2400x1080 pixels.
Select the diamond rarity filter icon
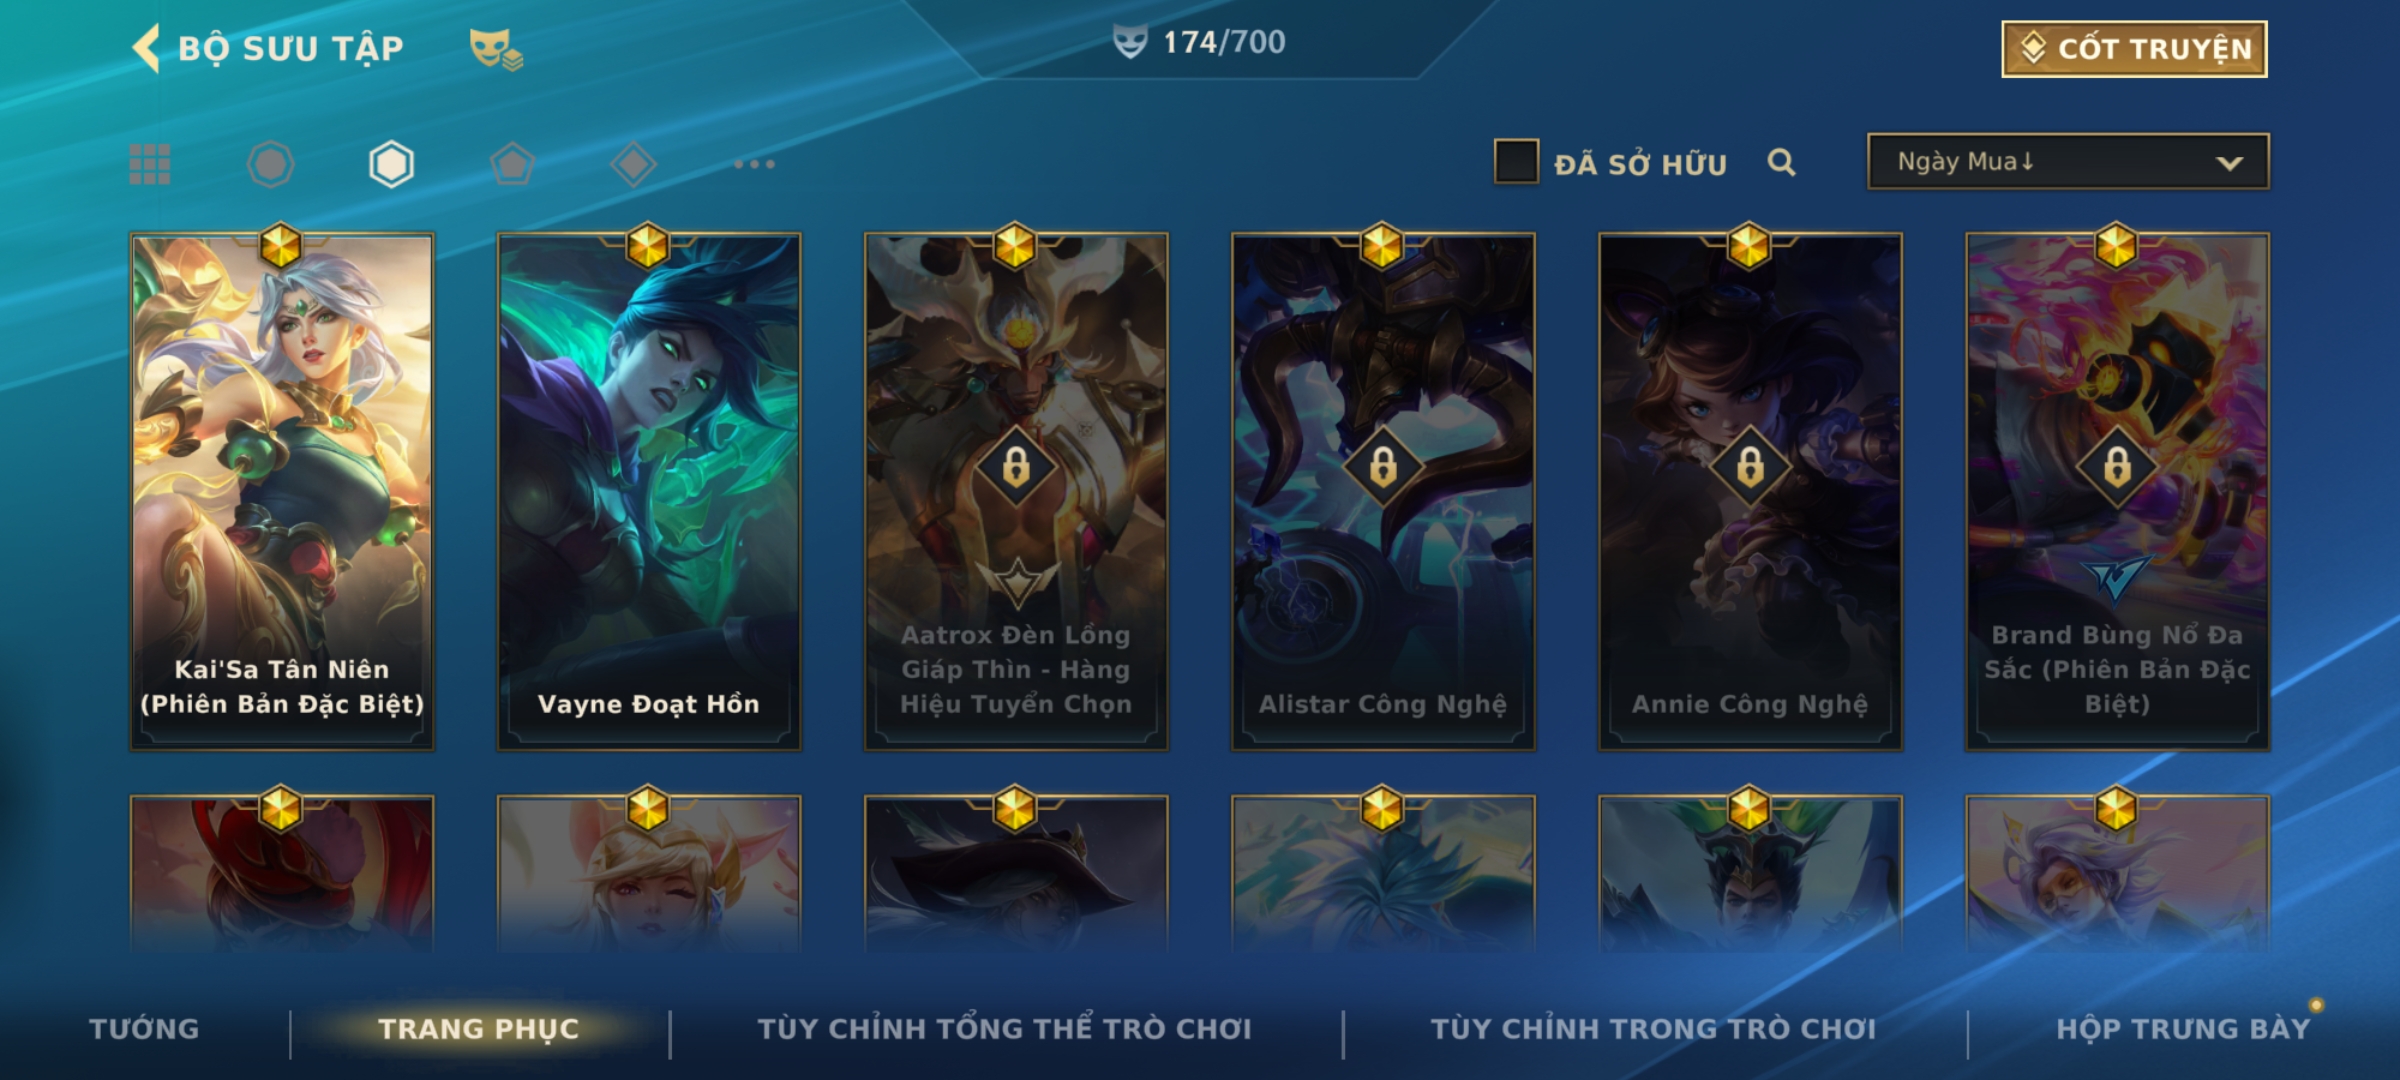tap(633, 164)
